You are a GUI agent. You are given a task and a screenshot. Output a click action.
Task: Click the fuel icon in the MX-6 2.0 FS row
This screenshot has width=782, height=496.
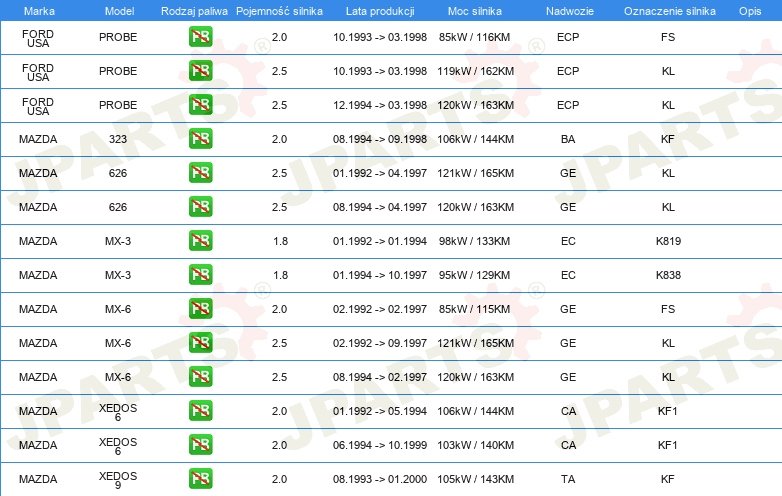[200, 309]
